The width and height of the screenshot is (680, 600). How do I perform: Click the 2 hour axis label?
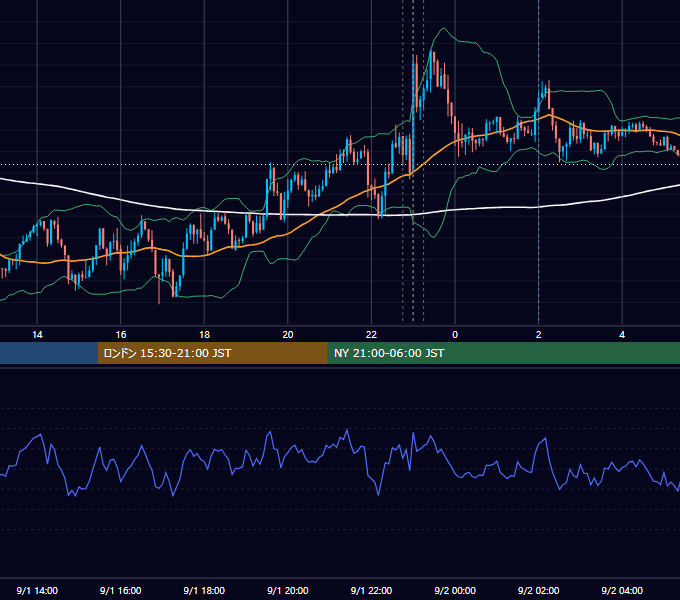click(539, 335)
